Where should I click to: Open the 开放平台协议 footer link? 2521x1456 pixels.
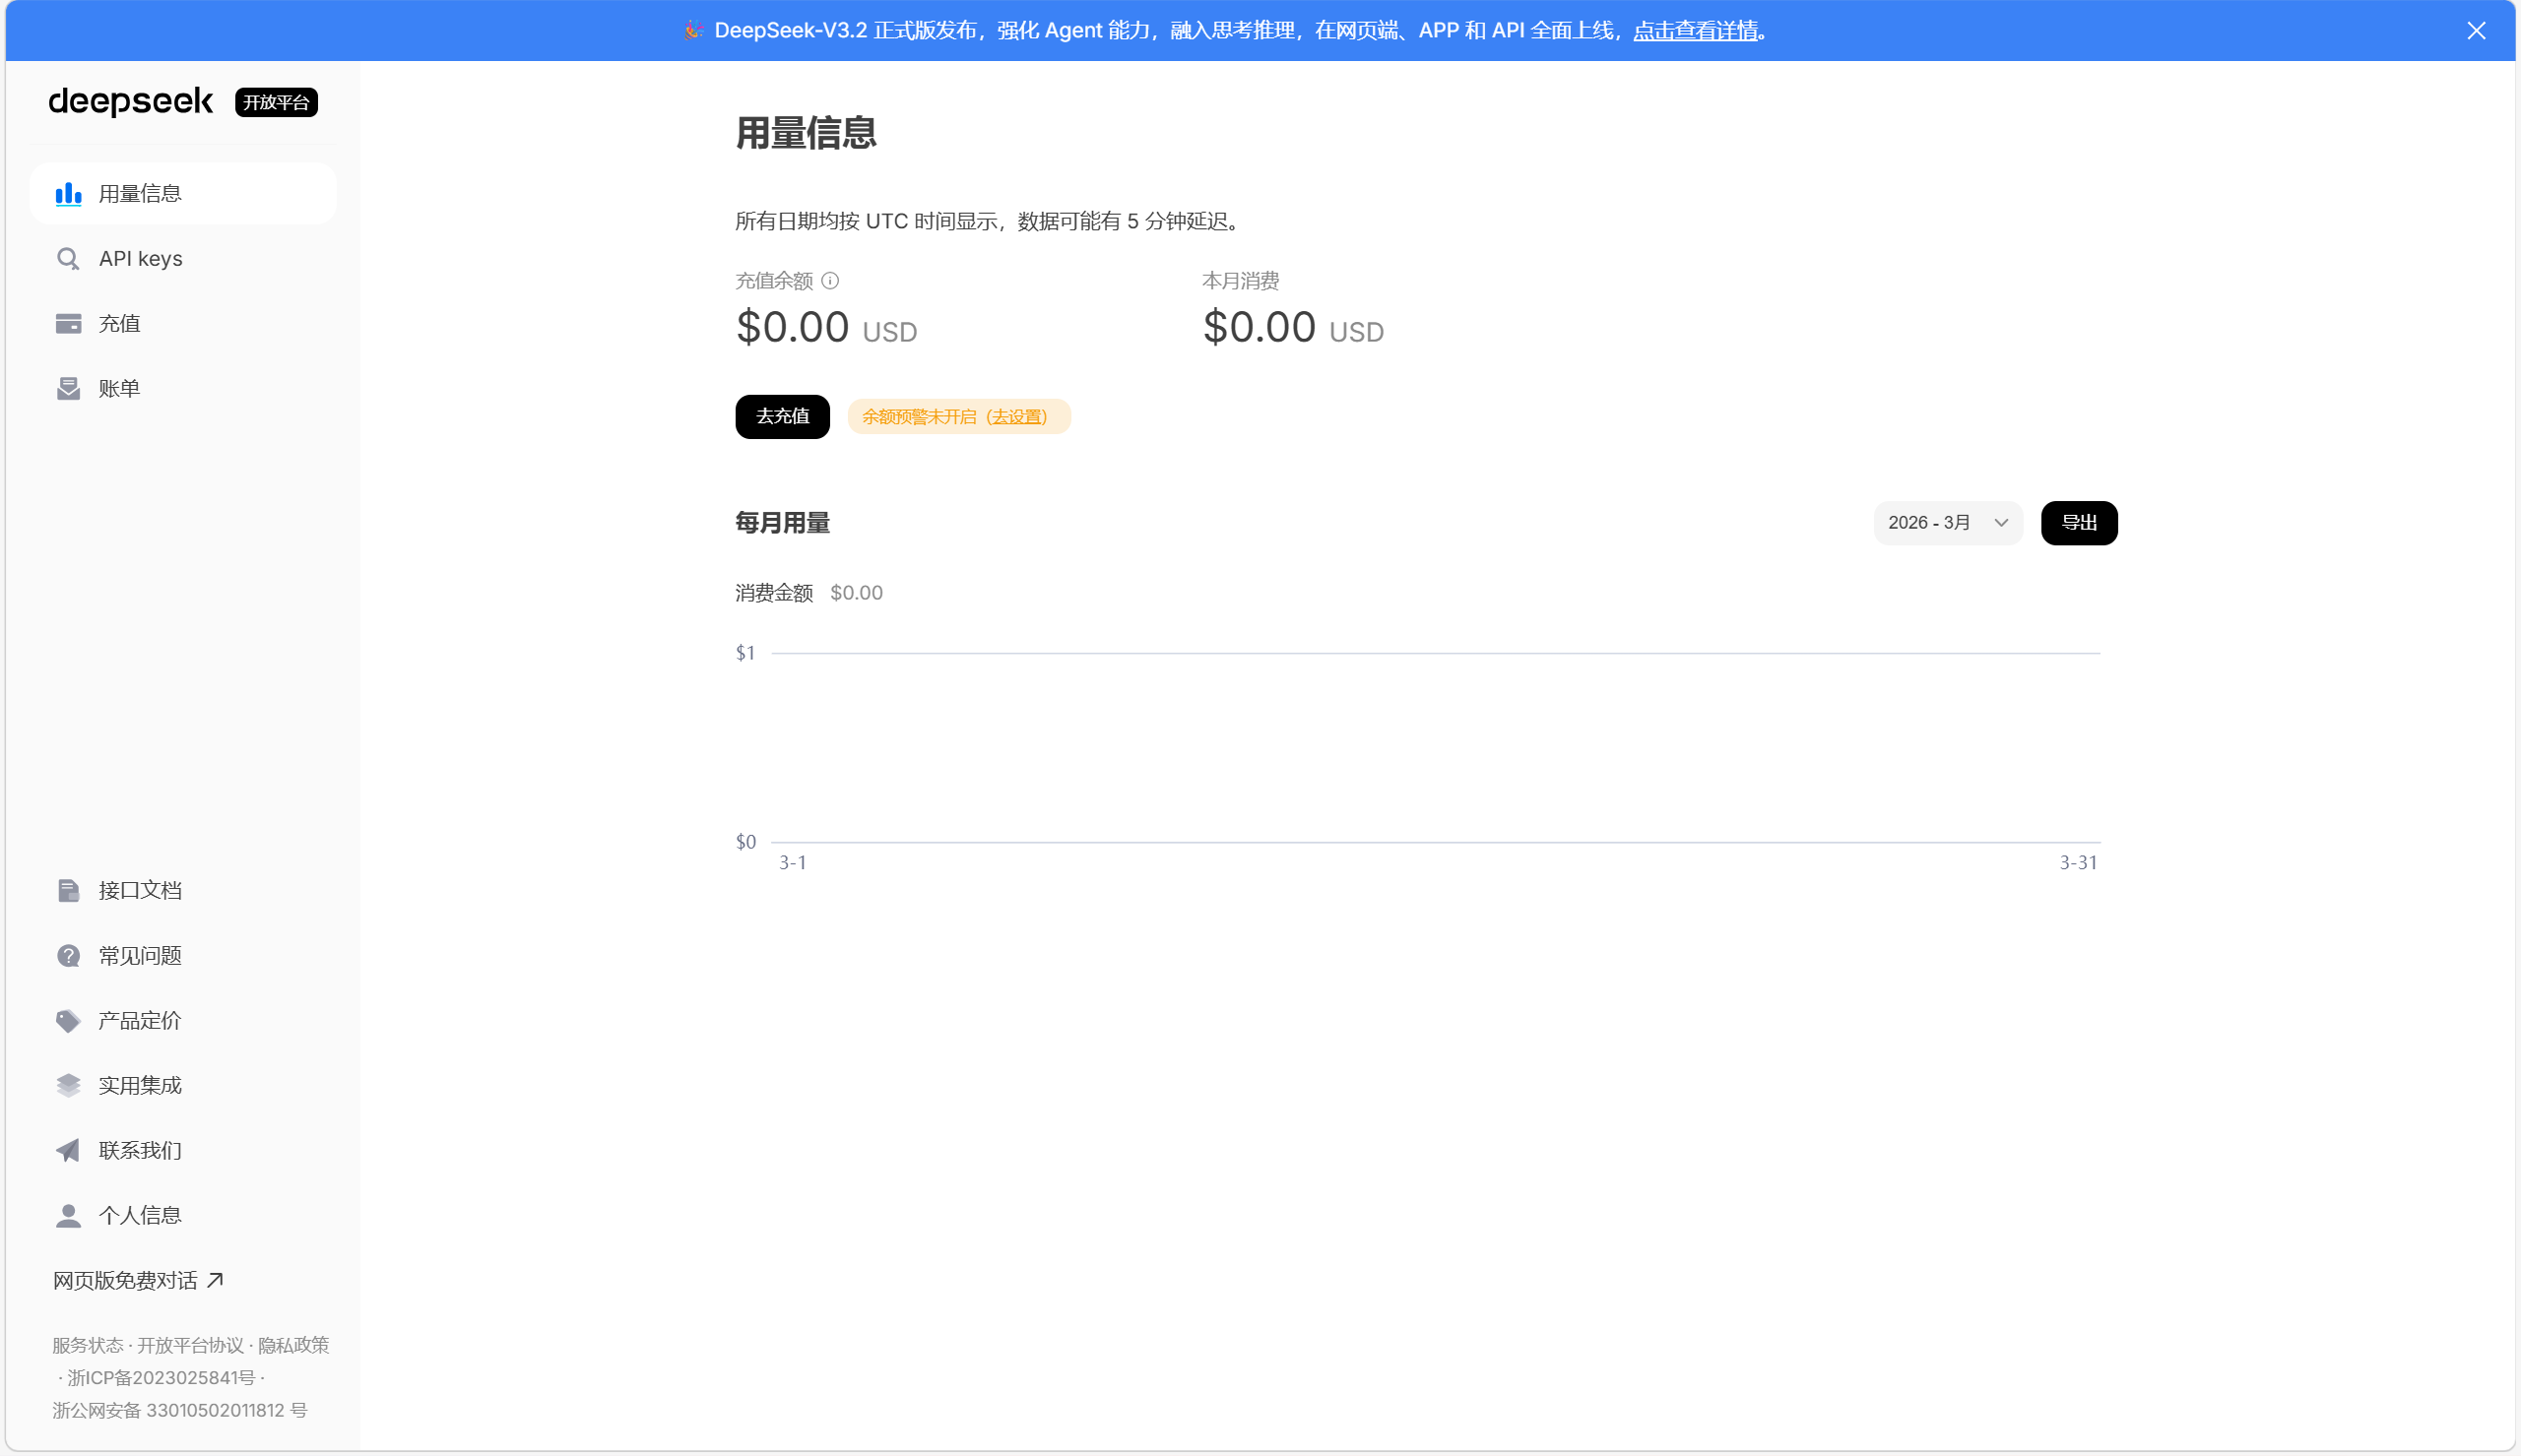click(190, 1346)
